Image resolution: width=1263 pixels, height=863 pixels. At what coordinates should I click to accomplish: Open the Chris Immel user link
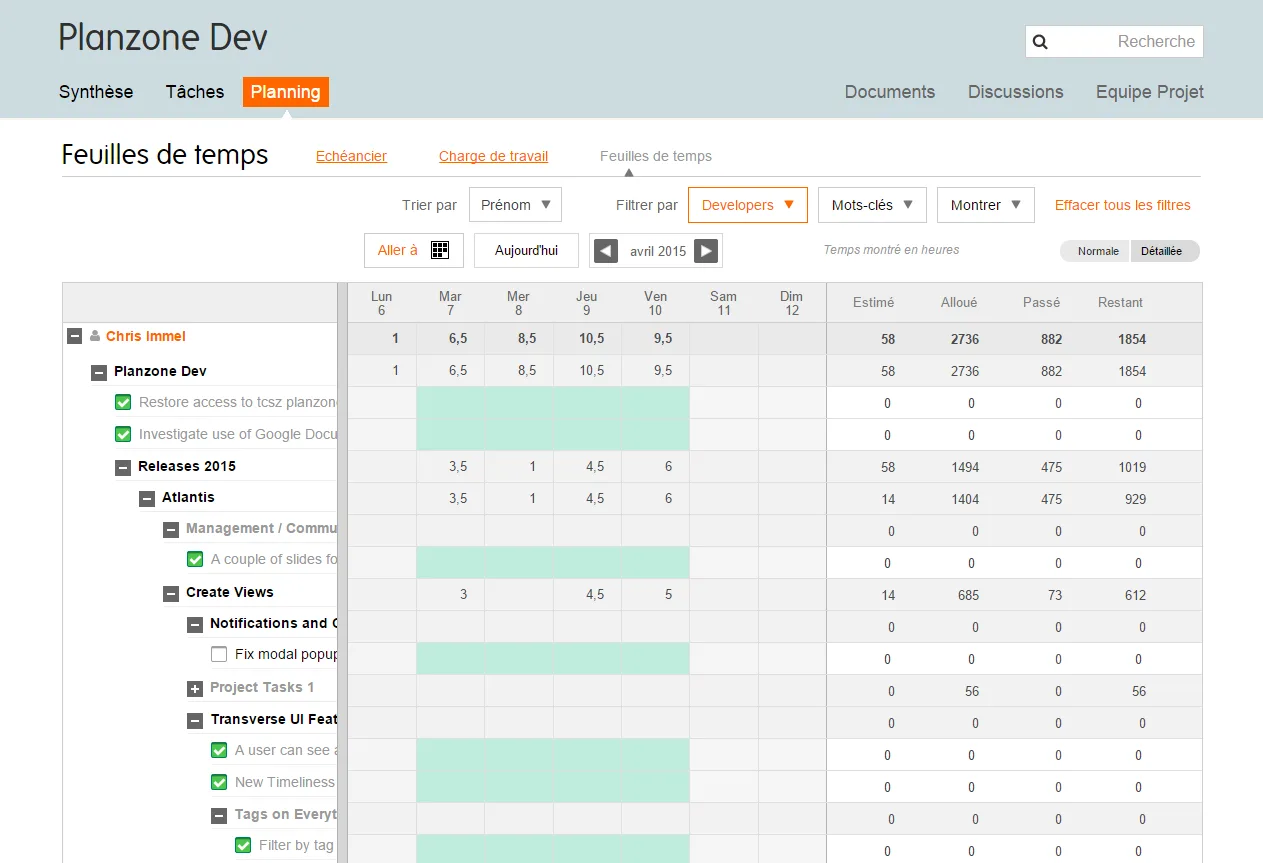click(x=146, y=336)
